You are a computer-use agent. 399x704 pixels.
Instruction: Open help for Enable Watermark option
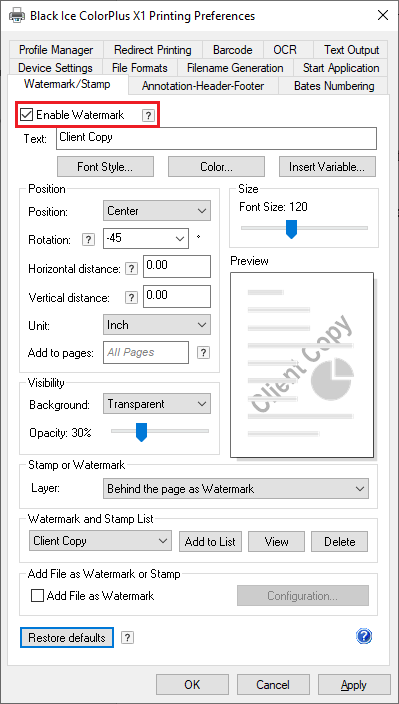click(x=148, y=115)
